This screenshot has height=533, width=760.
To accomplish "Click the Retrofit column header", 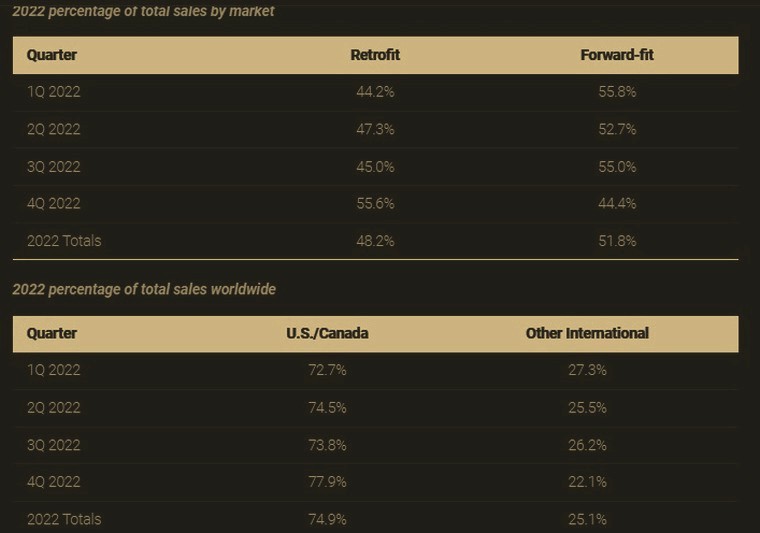I will (x=375, y=55).
